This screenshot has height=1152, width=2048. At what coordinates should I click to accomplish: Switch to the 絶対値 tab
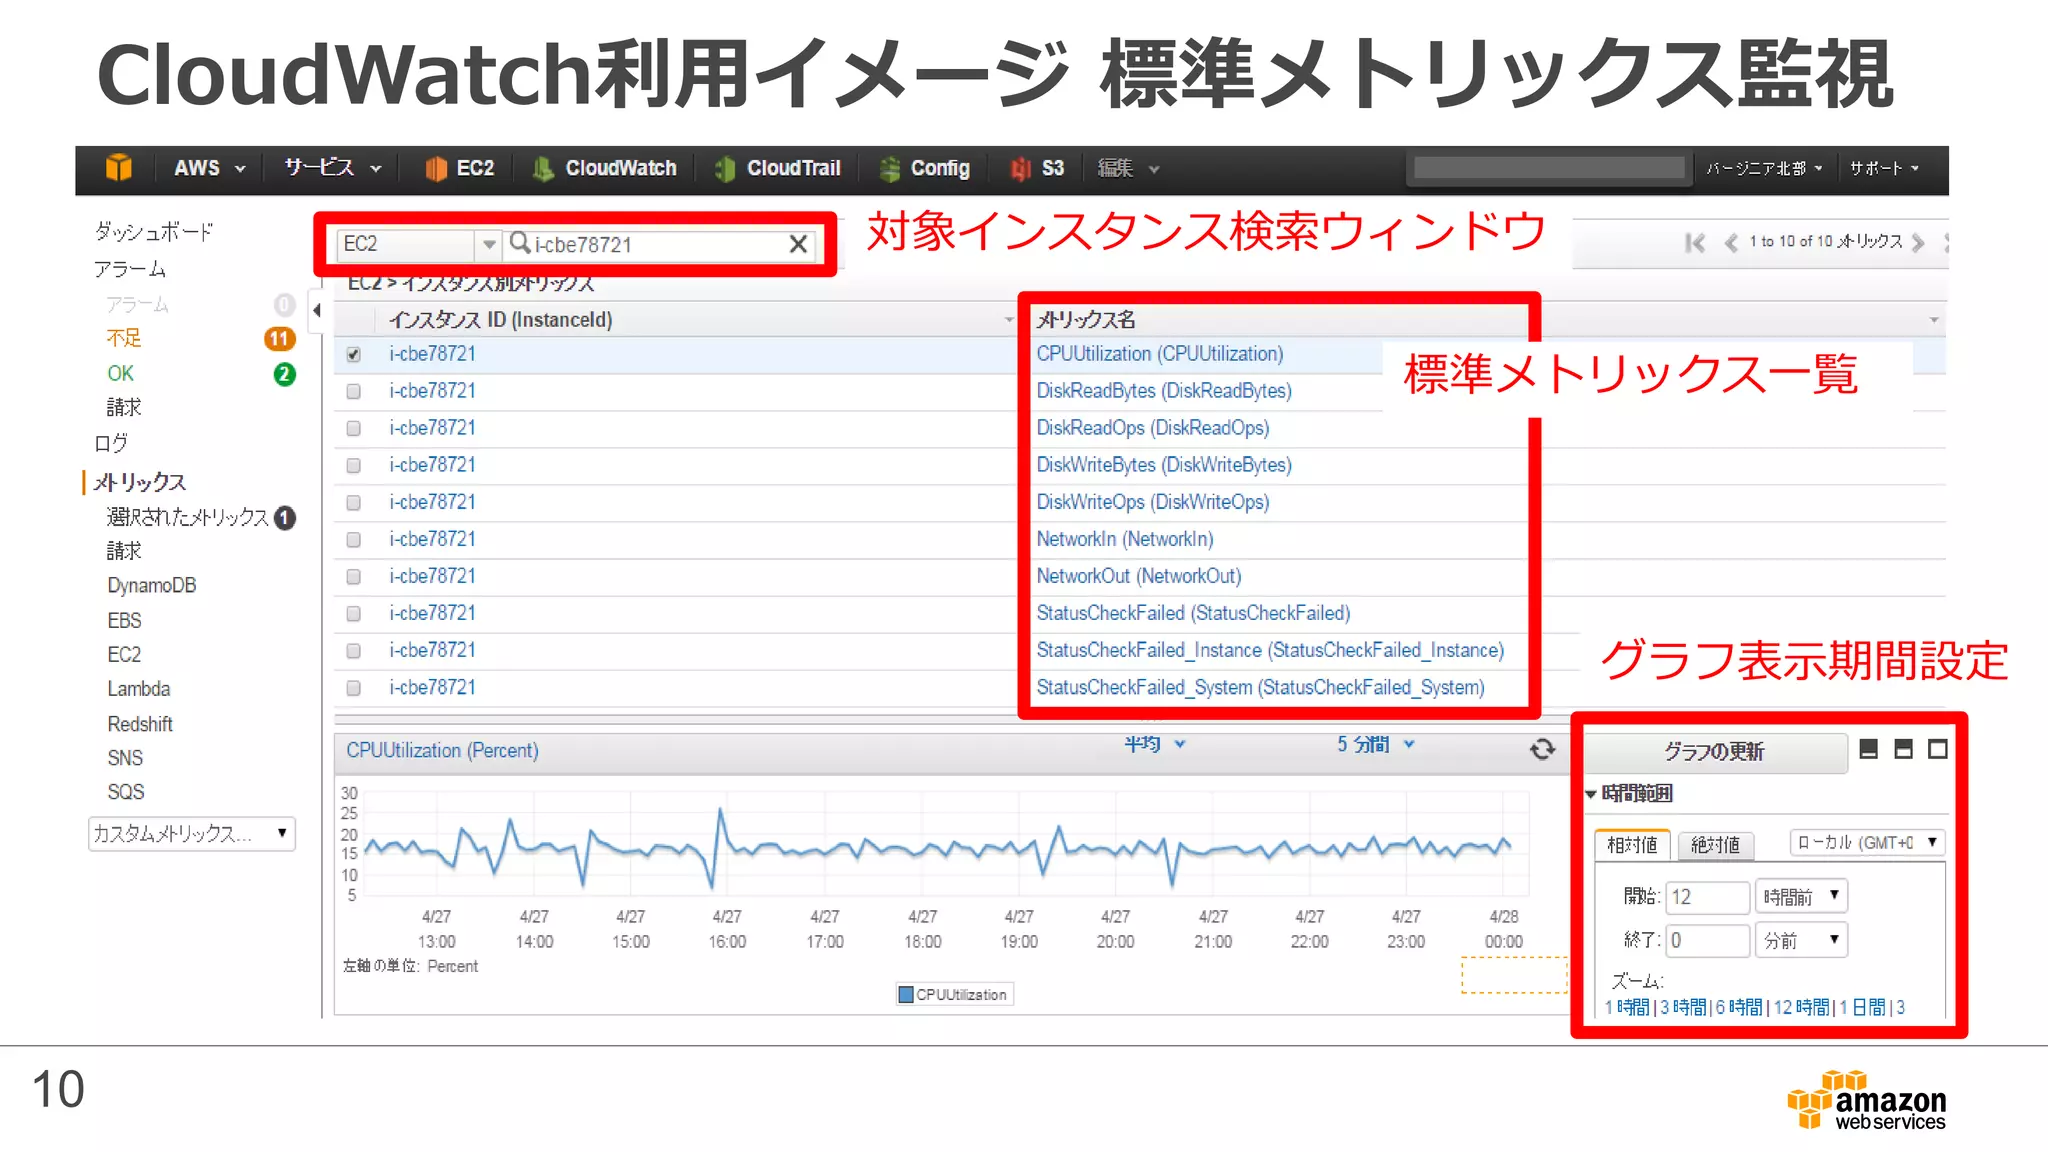click(x=1716, y=845)
